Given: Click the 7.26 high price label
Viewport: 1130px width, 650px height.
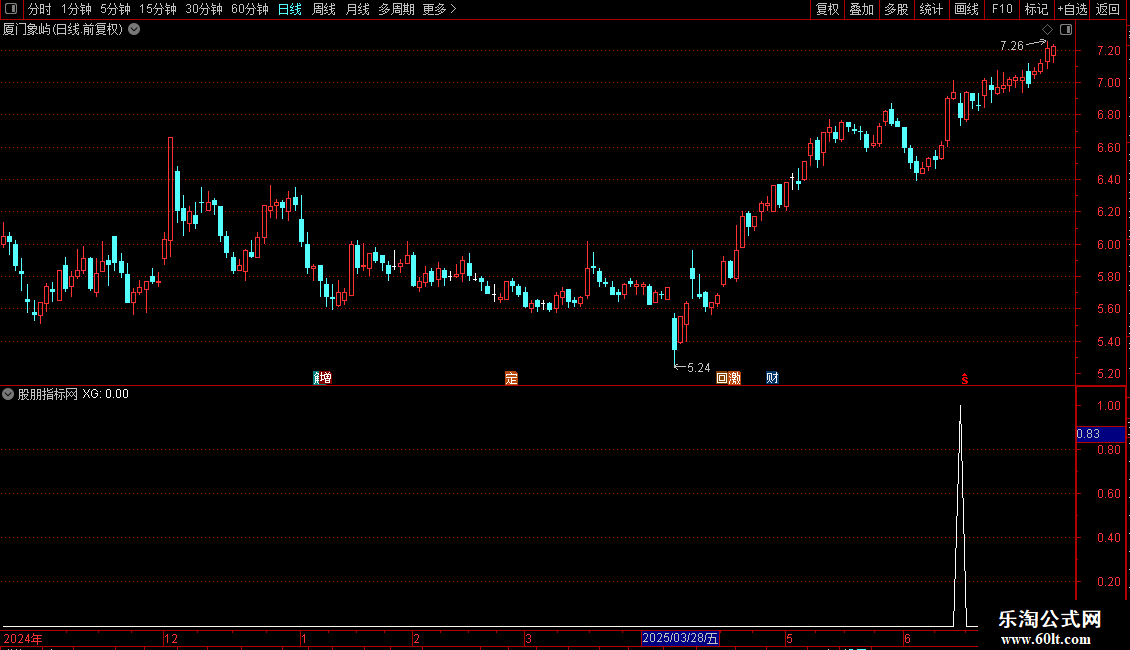Looking at the screenshot, I should pyautogui.click(x=1012, y=46).
